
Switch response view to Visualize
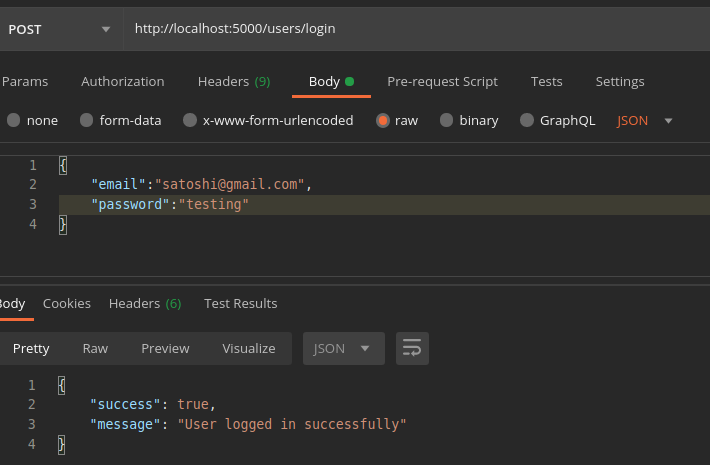coord(248,348)
